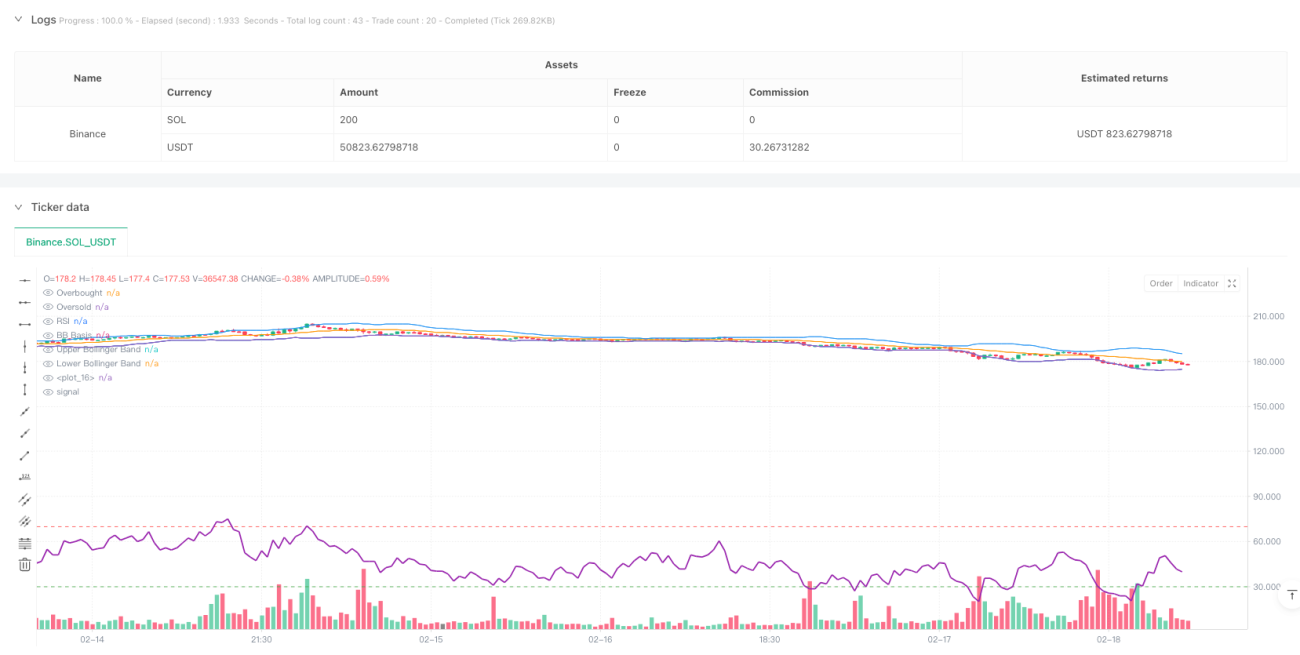Viewport: 1300px width, 655px height.
Task: Select the horizontal straight line drawing tool
Action: click(x=25, y=280)
